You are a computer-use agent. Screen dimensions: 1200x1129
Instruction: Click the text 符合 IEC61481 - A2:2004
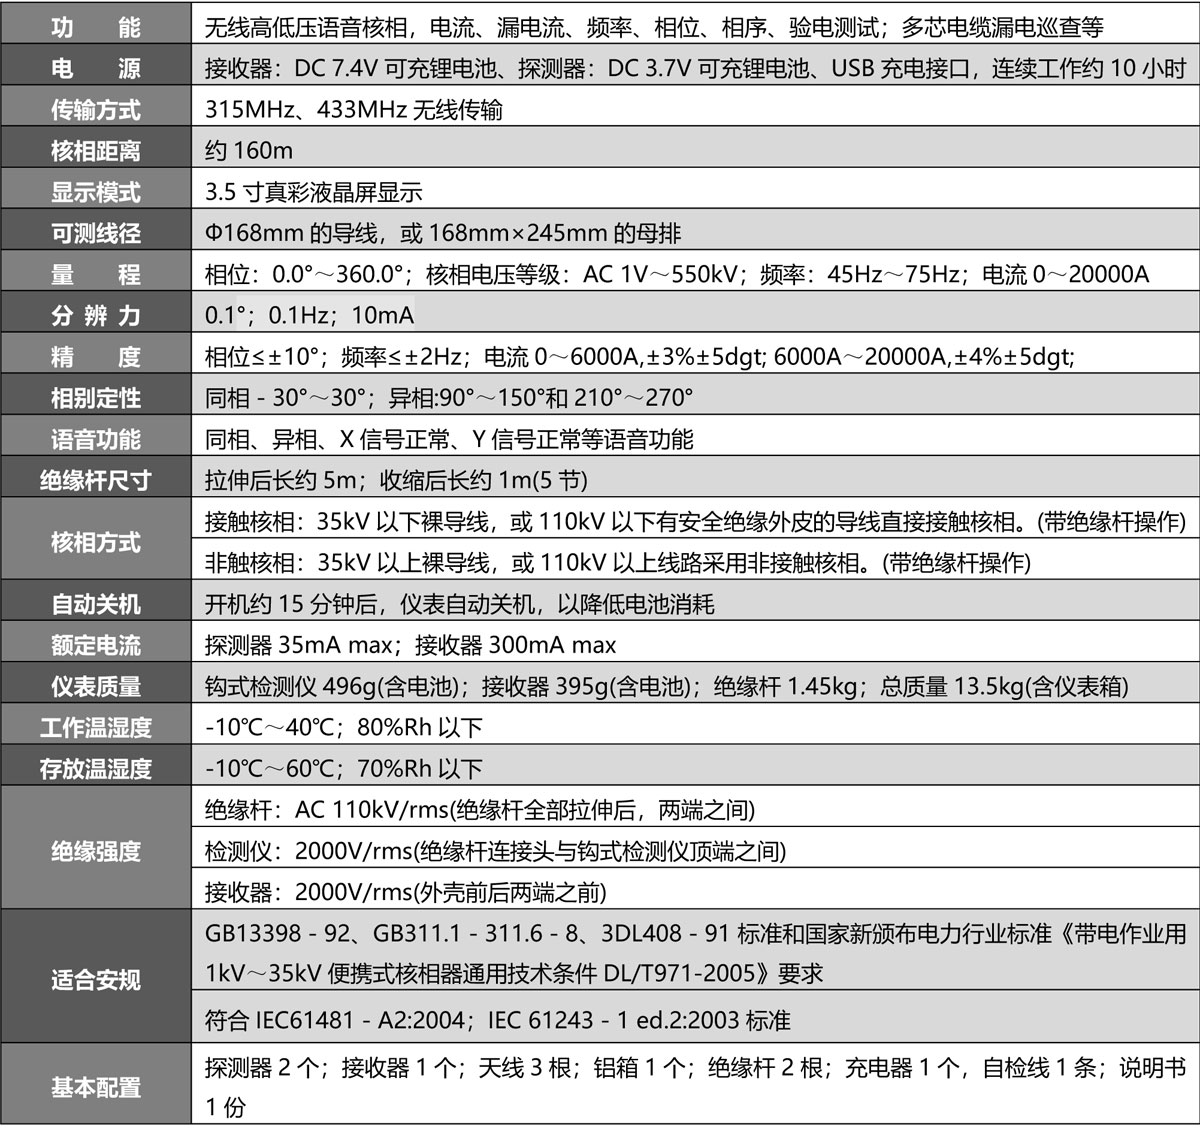334,1020
